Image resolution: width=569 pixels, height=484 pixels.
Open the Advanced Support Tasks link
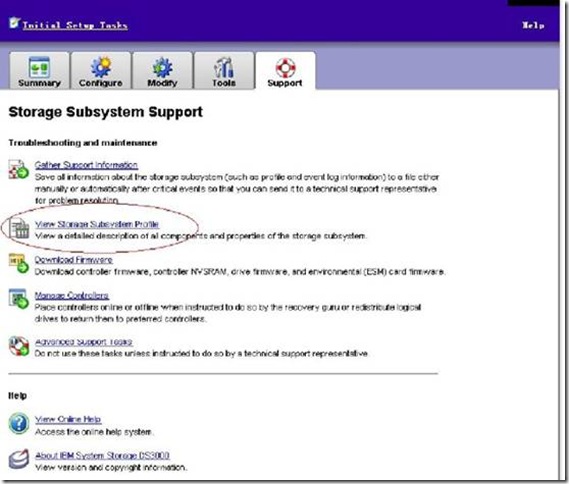point(83,342)
